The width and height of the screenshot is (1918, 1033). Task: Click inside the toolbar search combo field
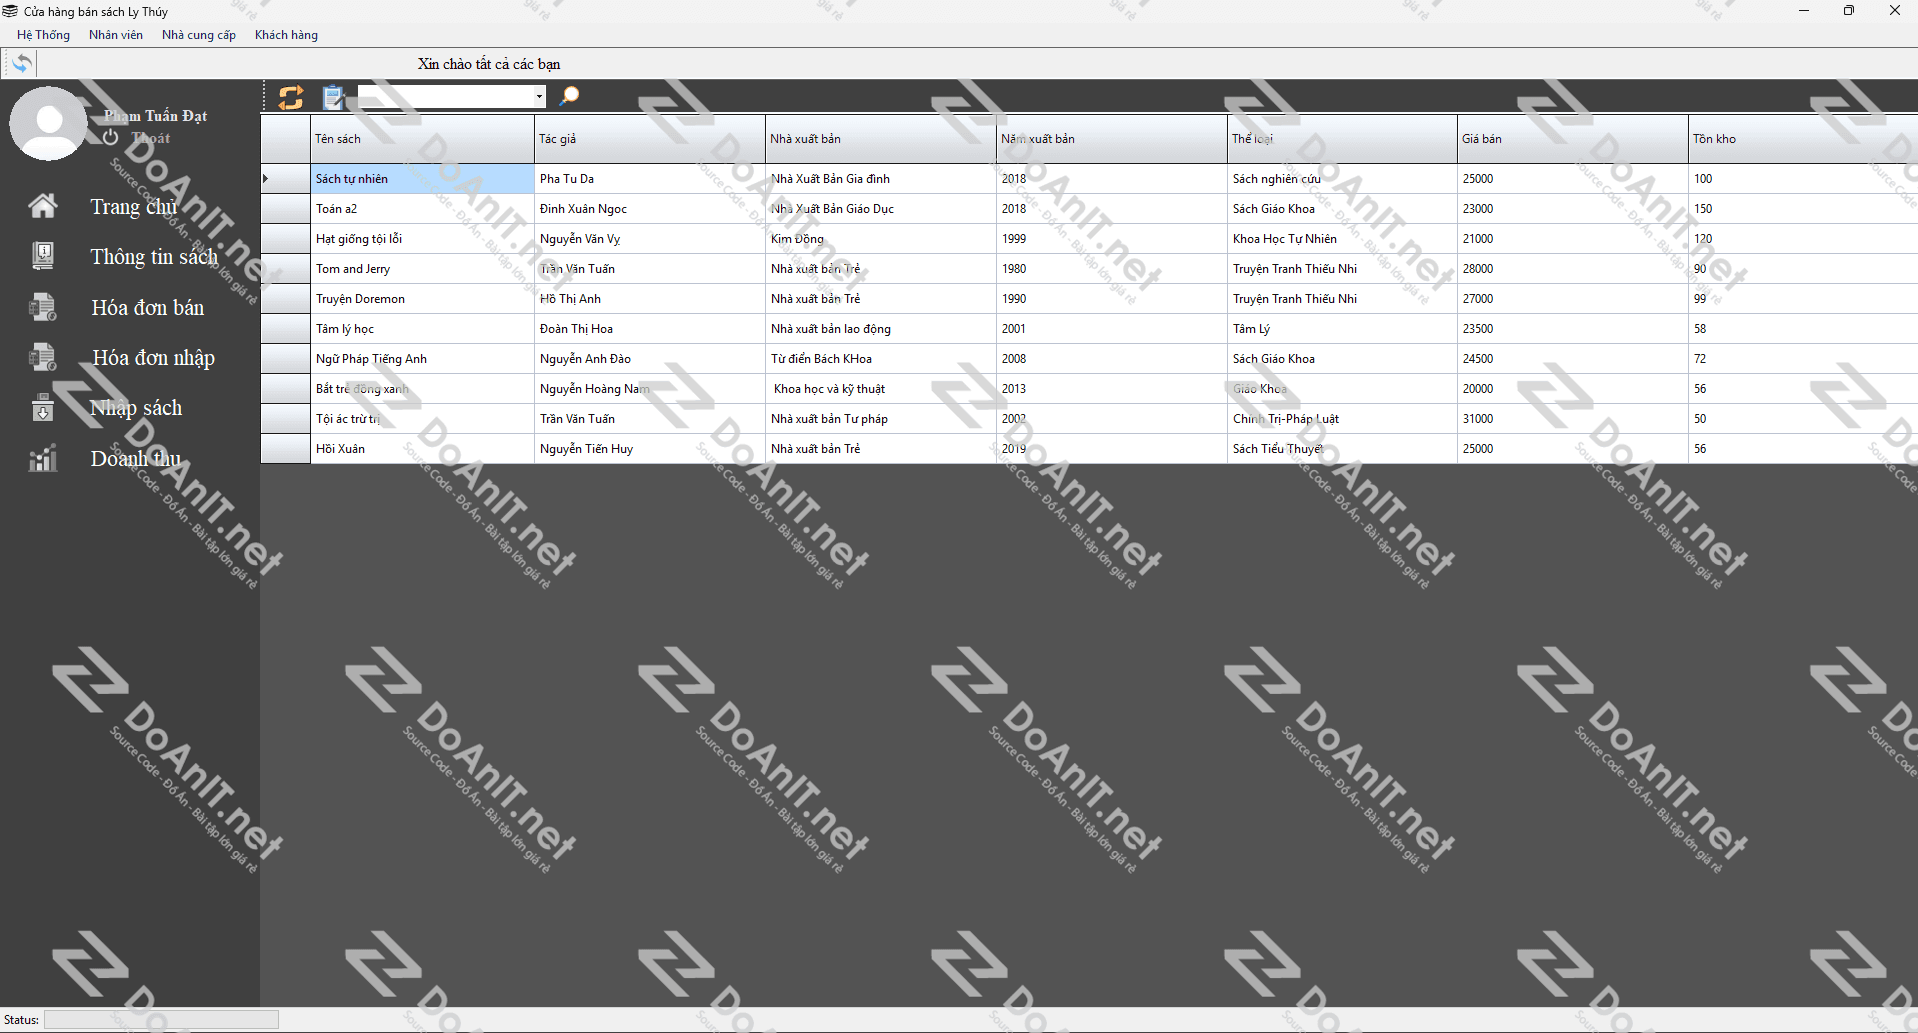(x=446, y=97)
